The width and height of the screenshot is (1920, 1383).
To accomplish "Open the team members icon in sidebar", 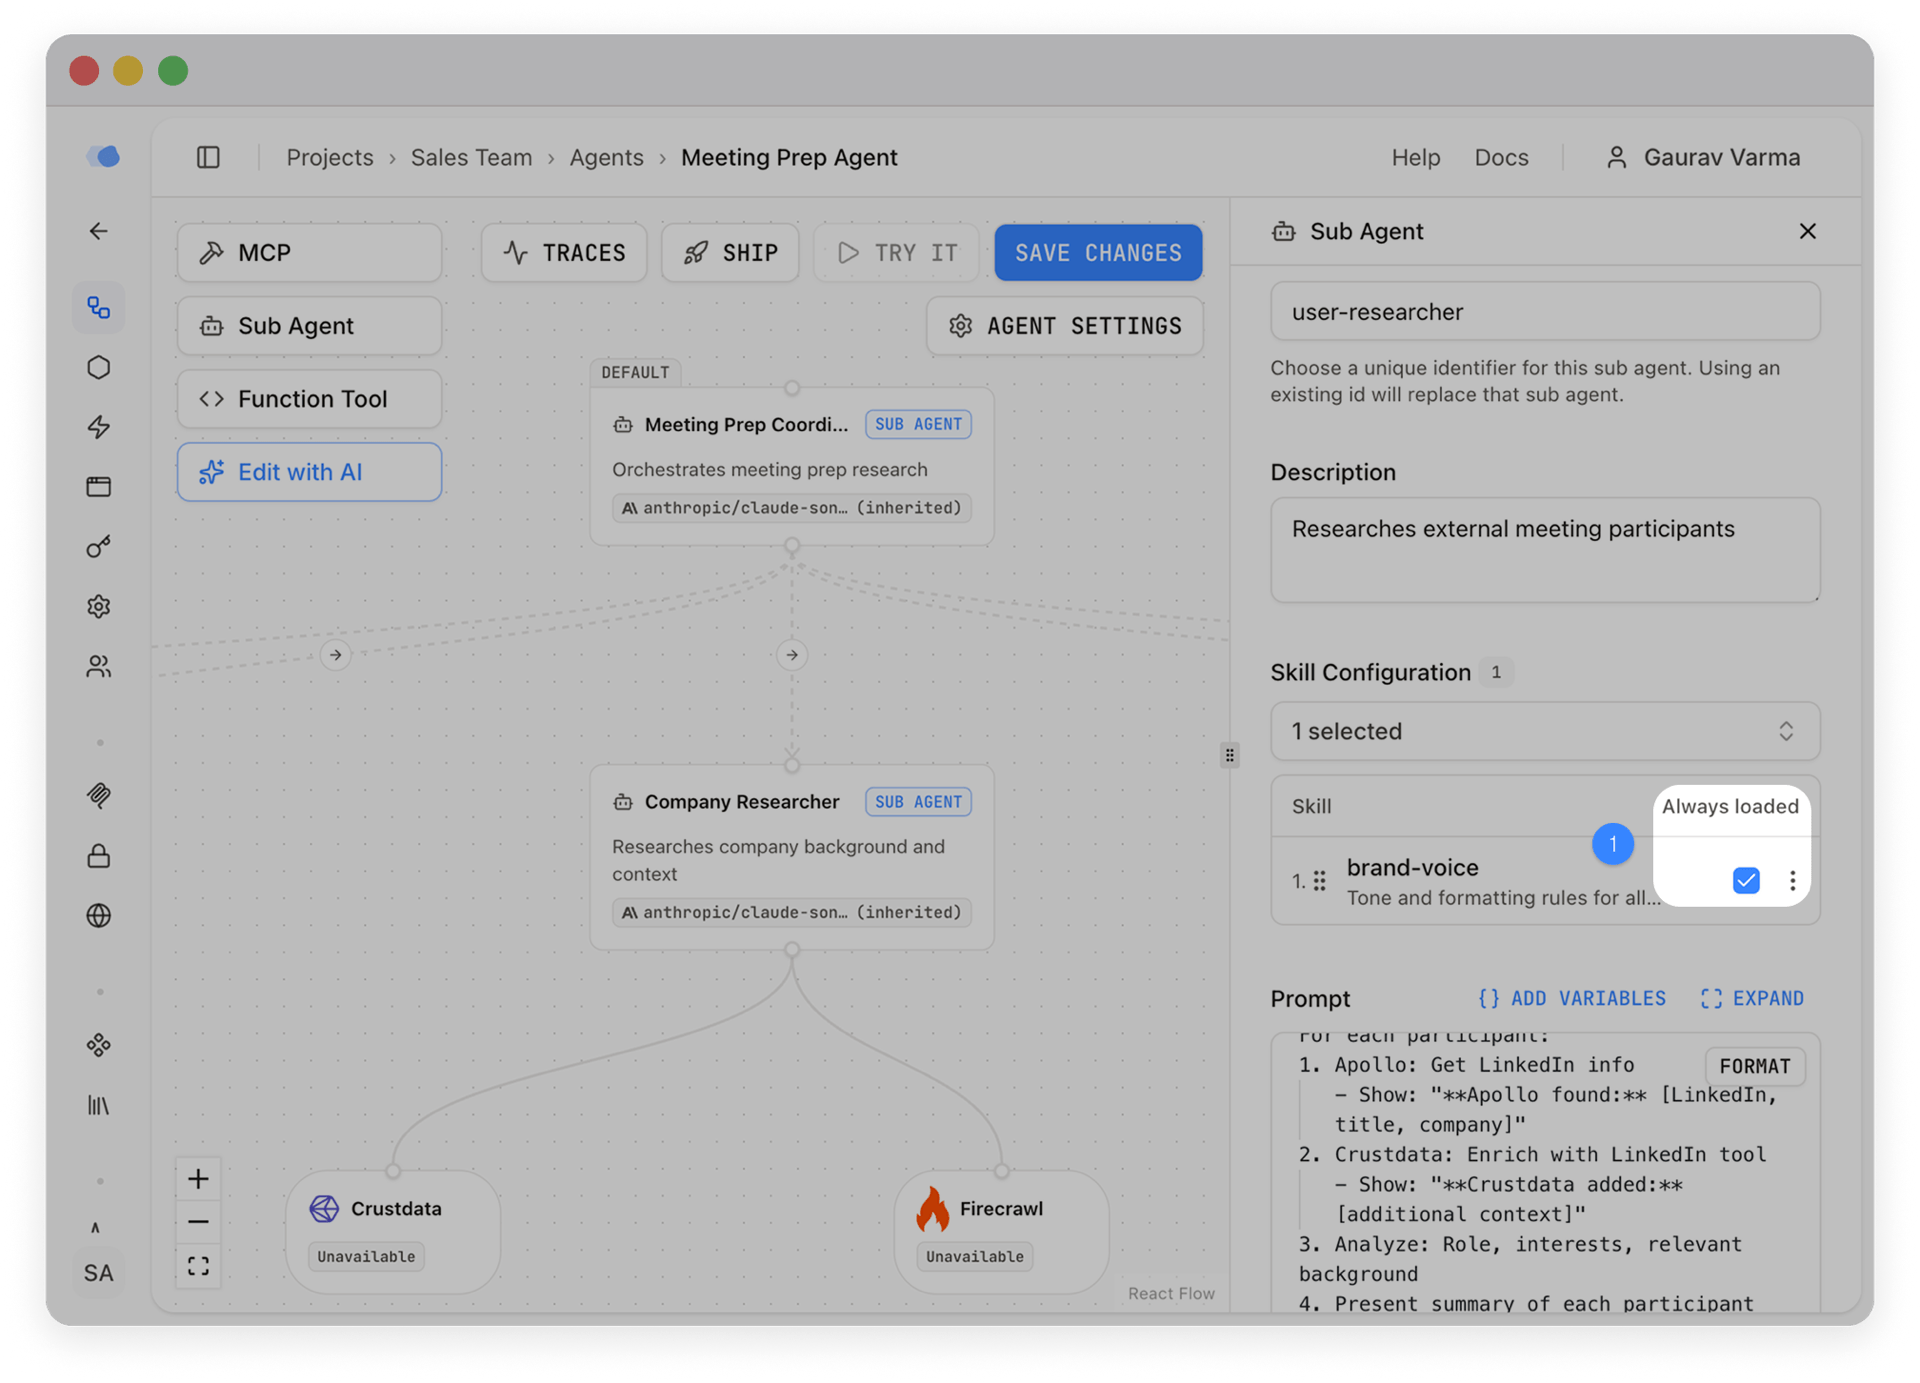I will [99, 666].
